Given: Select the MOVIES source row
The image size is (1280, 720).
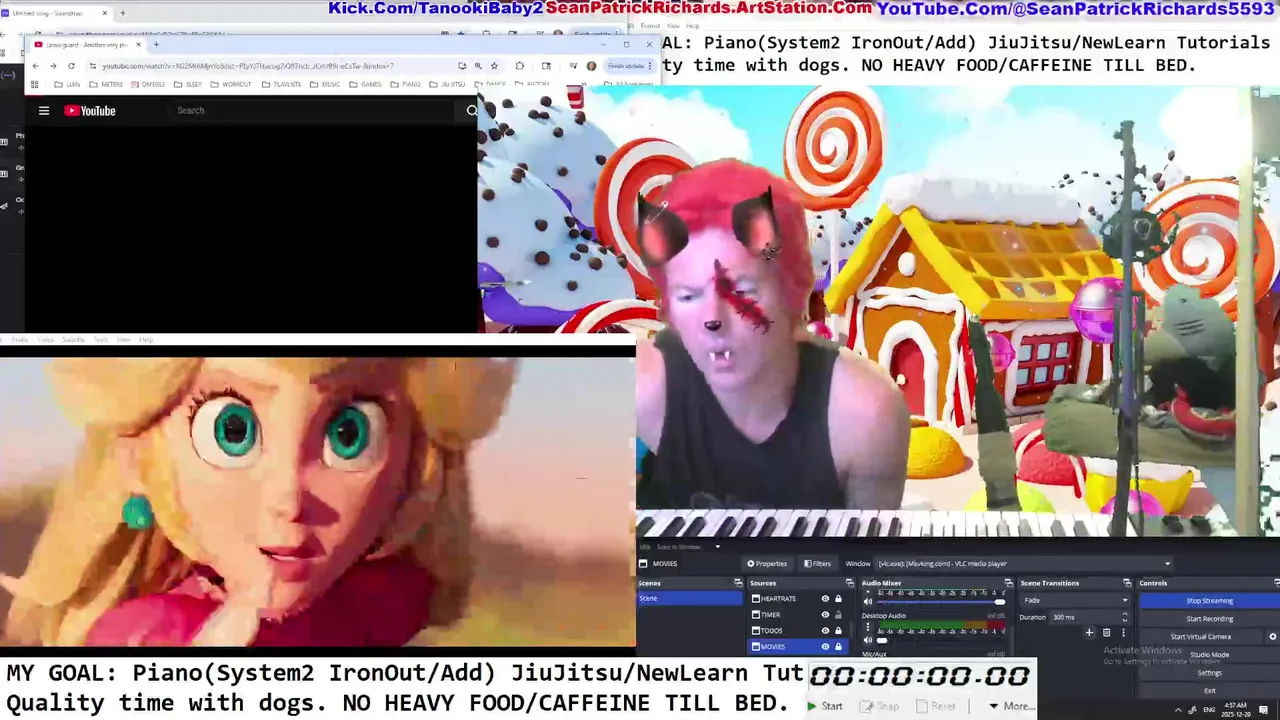Looking at the screenshot, I should pos(797,647).
